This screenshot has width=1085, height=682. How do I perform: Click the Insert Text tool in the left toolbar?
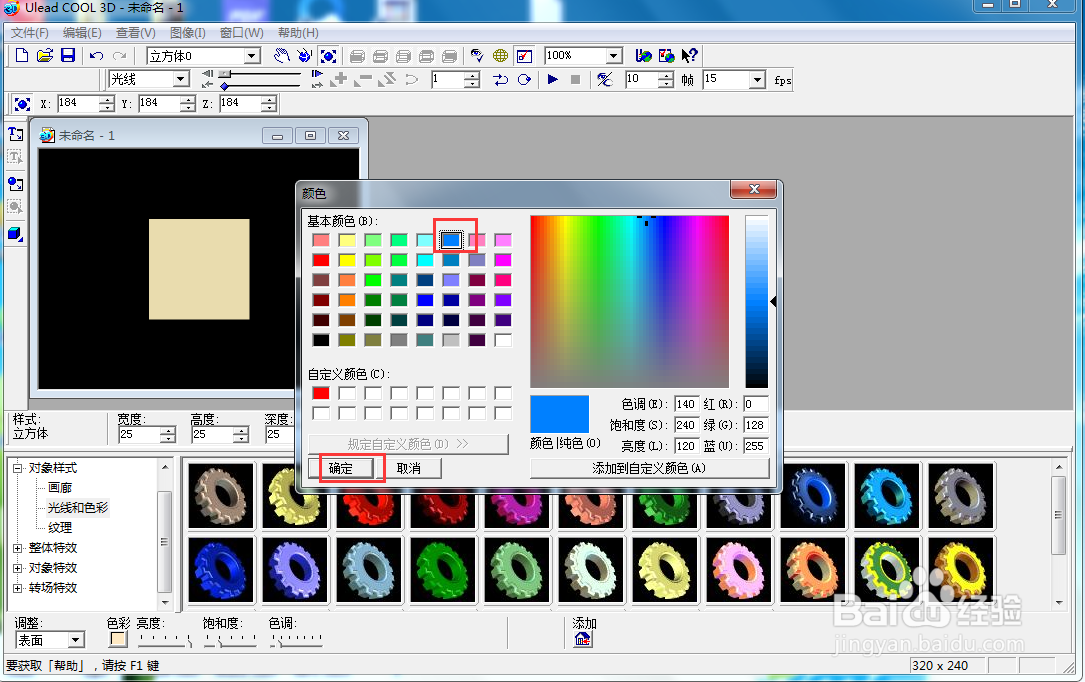(15, 133)
